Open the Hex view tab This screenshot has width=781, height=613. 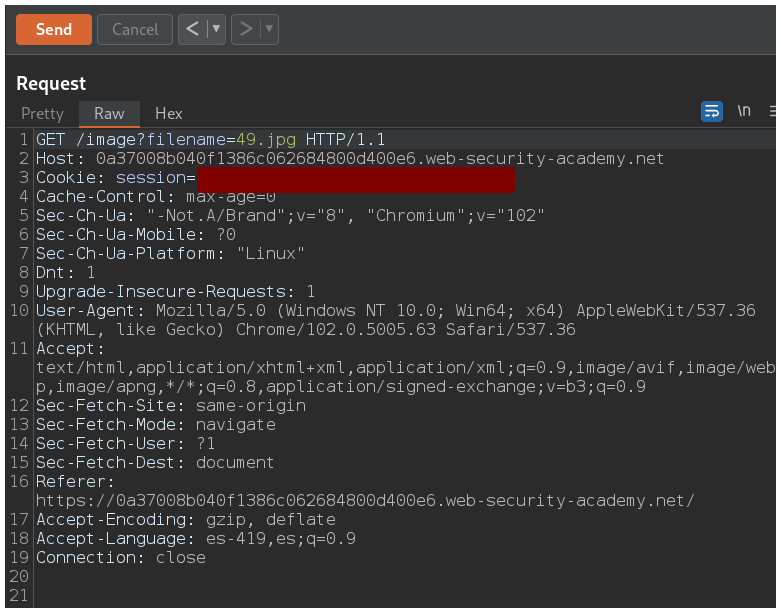(x=168, y=113)
